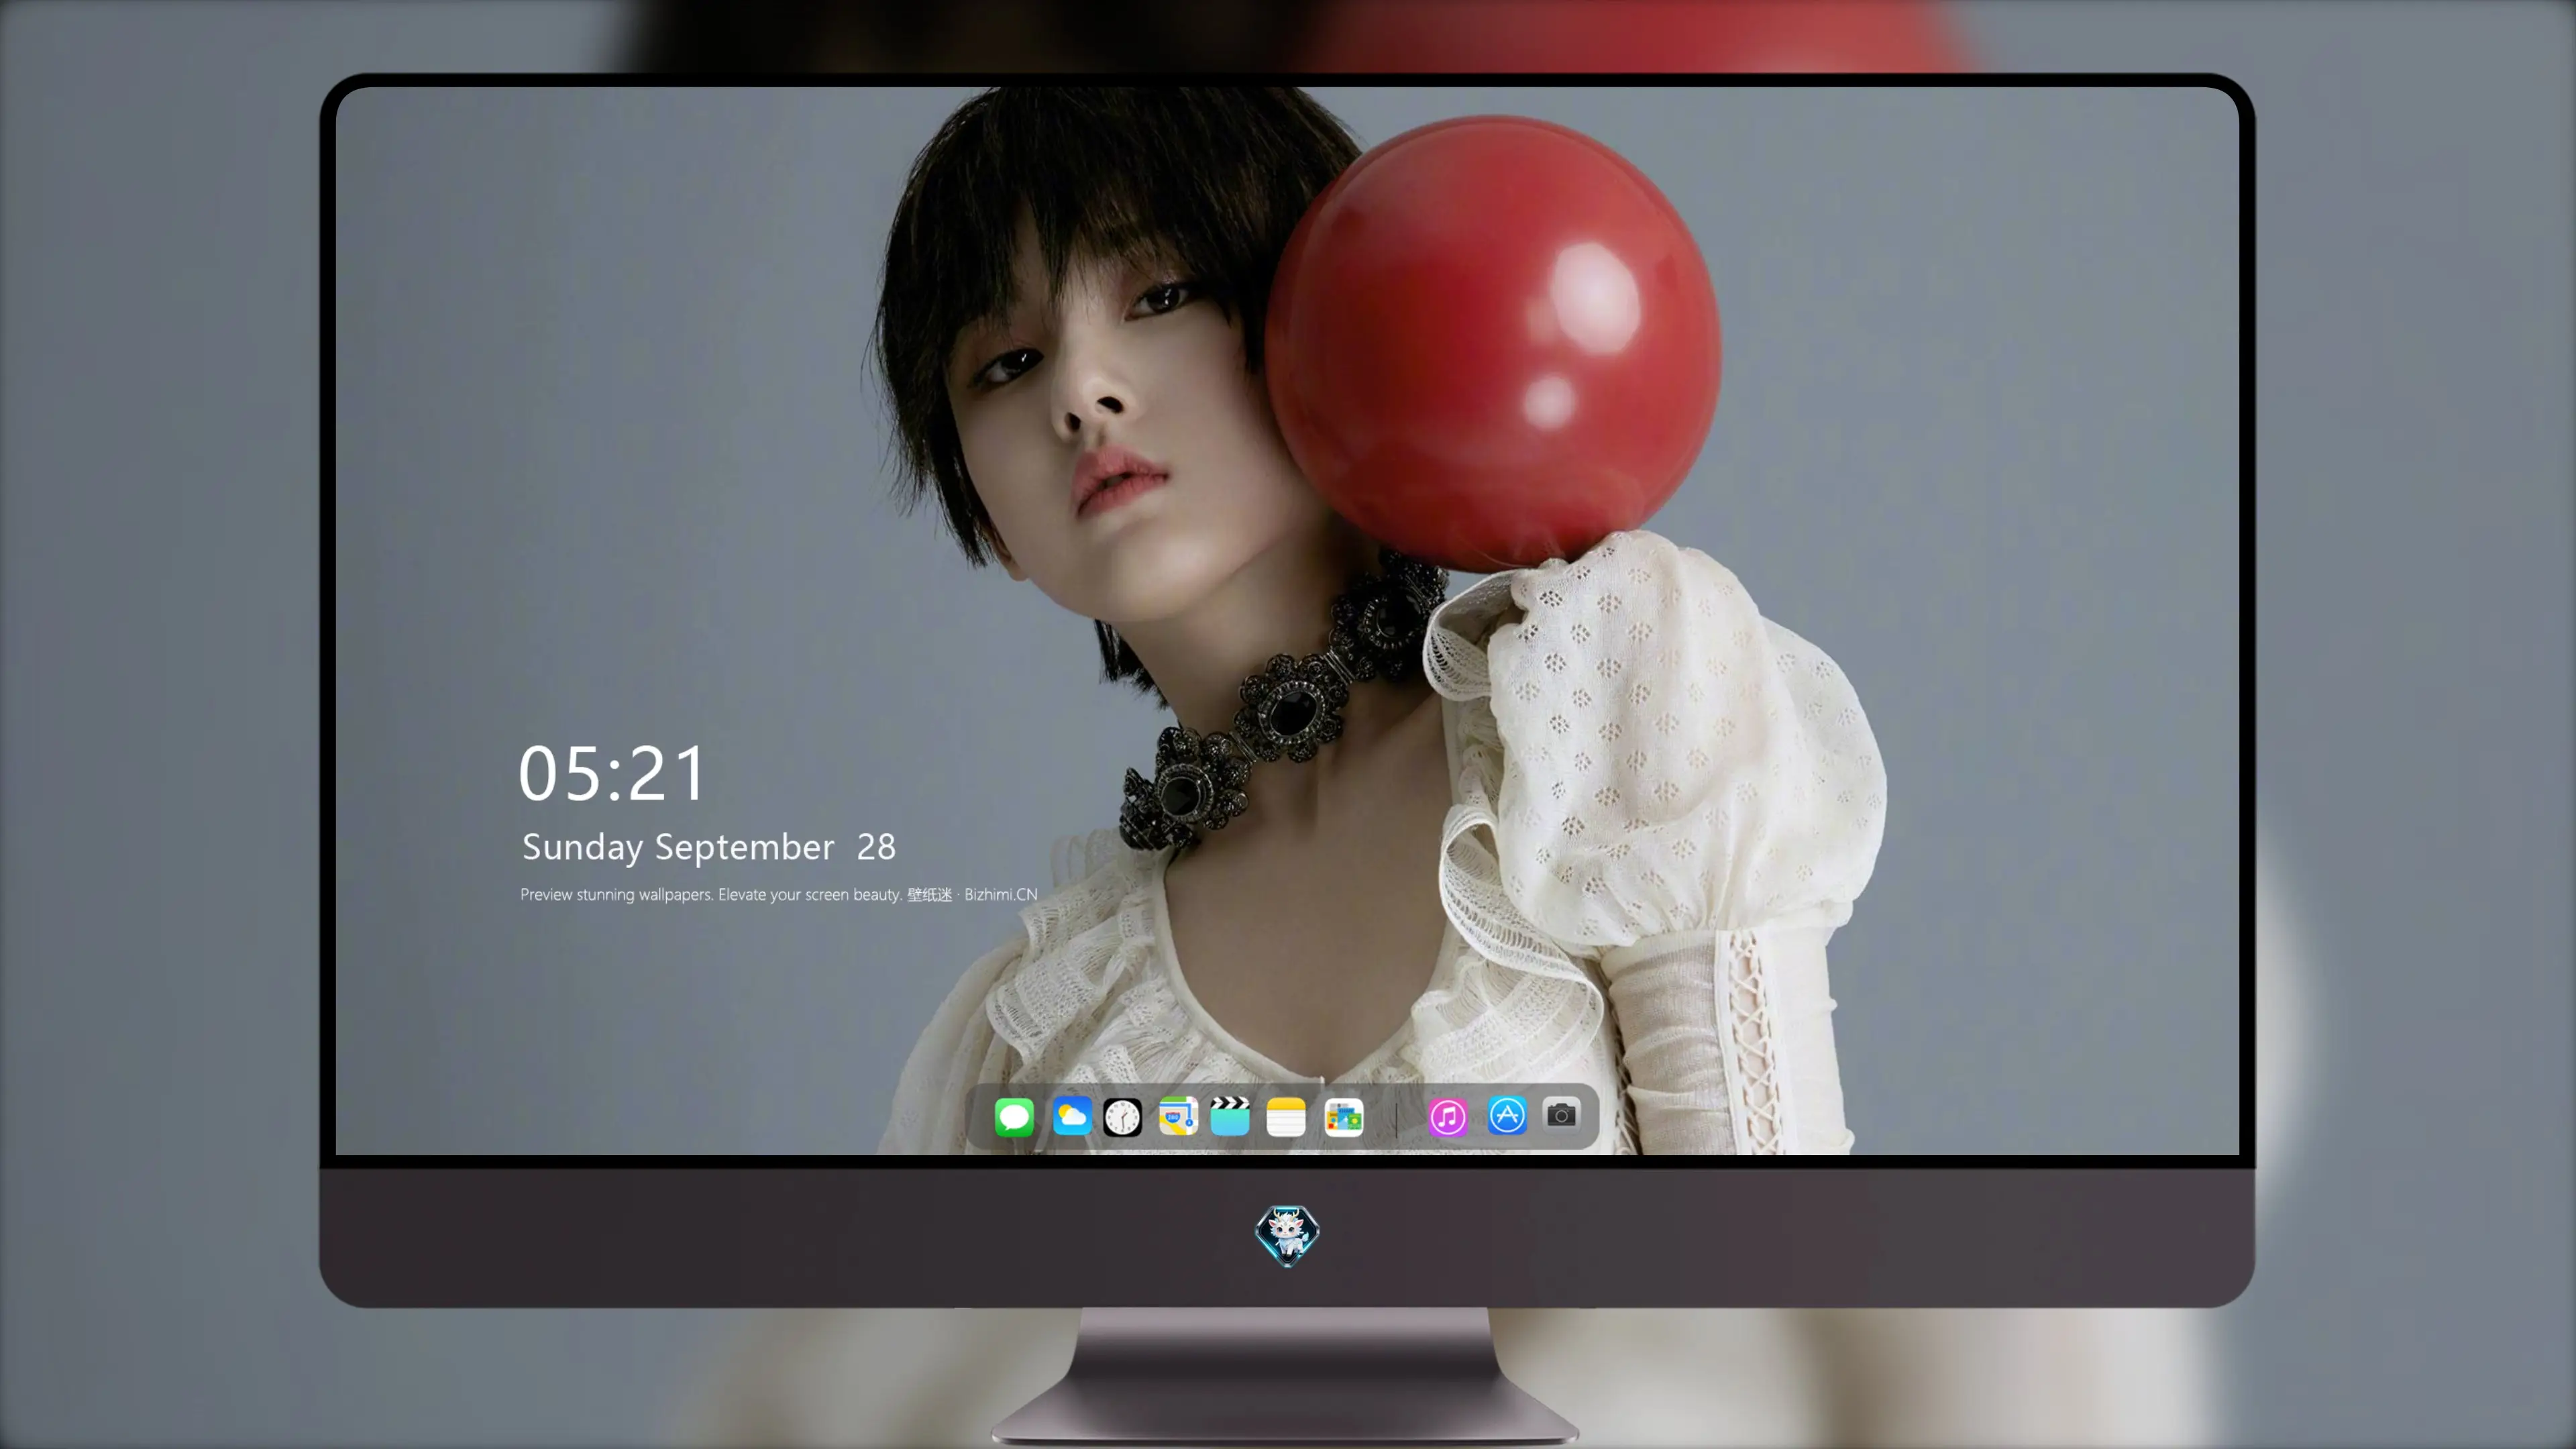Open the Maps app icon
Image resolution: width=2576 pixels, height=1449 pixels.
(x=1178, y=1116)
